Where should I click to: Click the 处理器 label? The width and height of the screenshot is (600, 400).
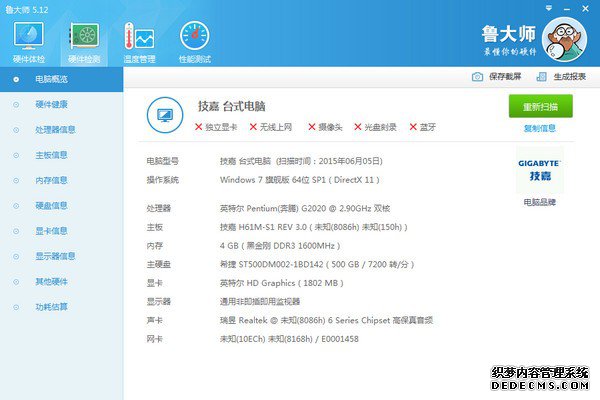point(158,208)
